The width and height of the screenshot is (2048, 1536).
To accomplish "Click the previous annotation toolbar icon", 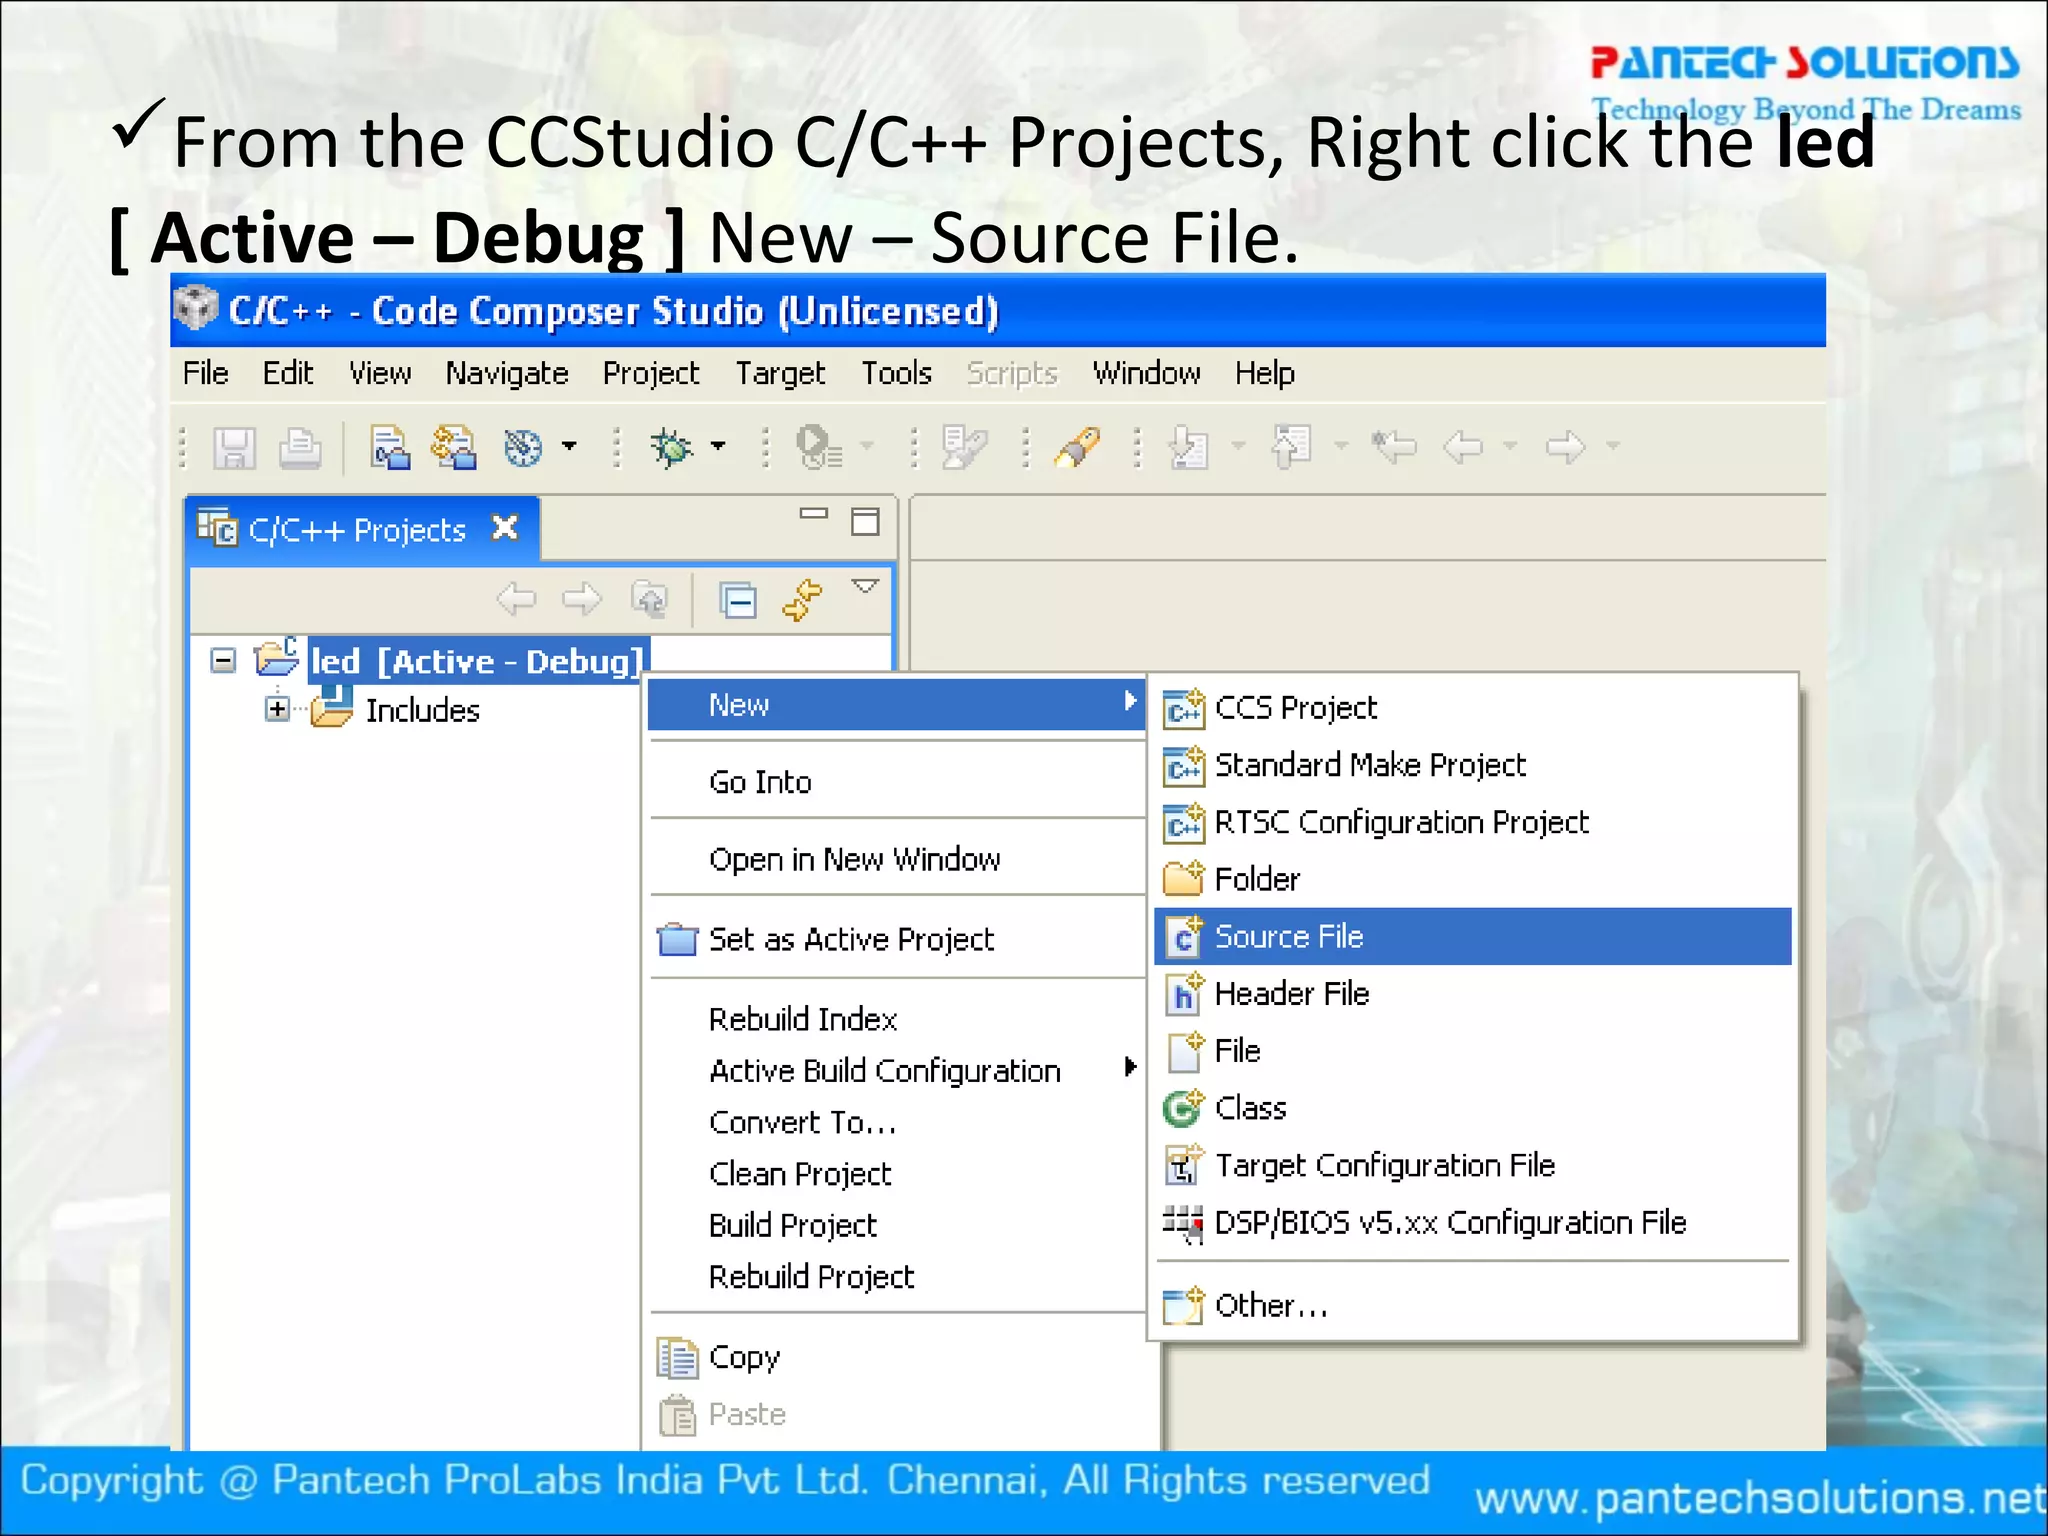I will tap(1291, 447).
